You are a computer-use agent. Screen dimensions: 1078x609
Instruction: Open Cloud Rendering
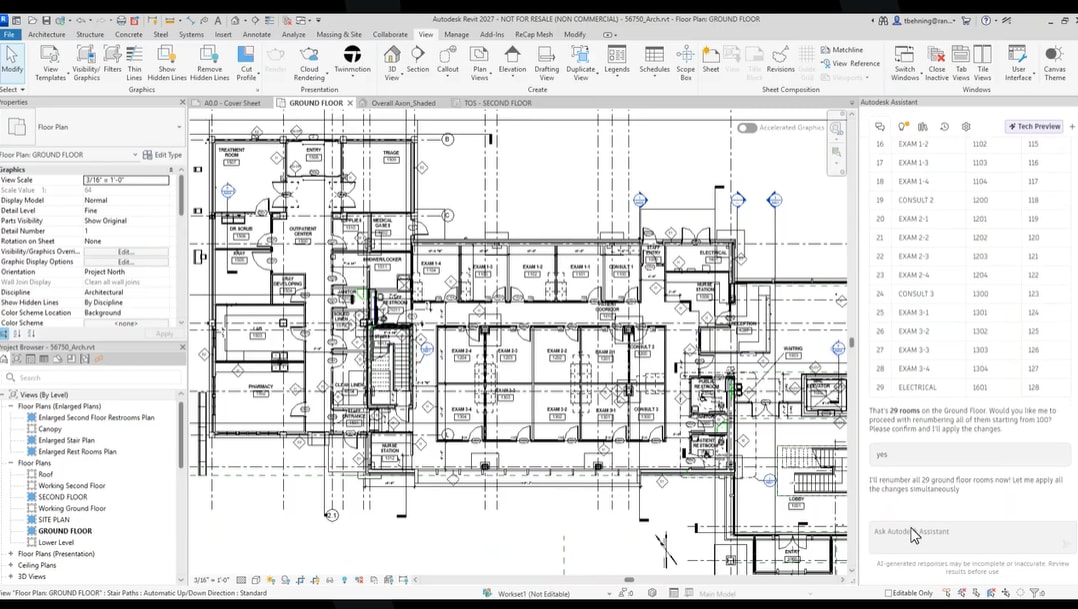(309, 63)
